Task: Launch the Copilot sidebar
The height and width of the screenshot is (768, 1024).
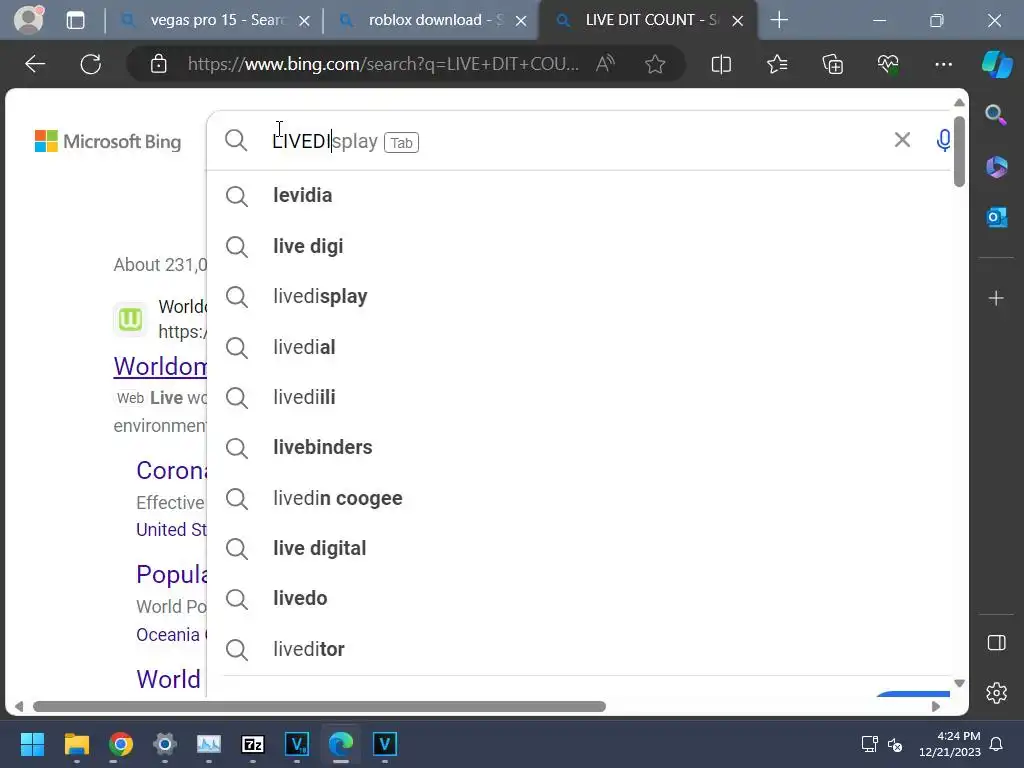Action: click(x=997, y=64)
